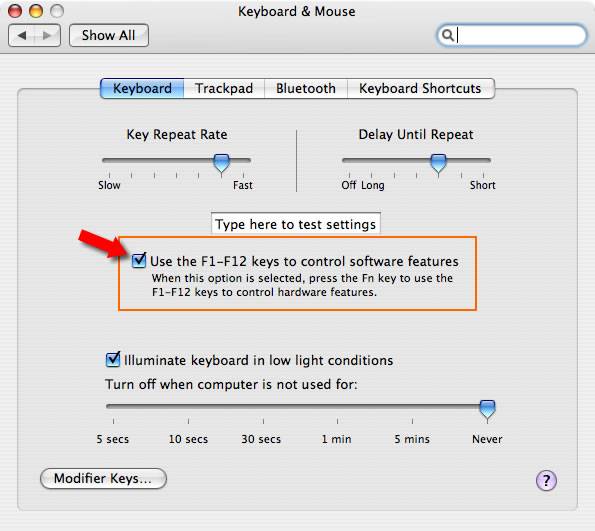The height and width of the screenshot is (531, 595).
Task: Disable F1–F12 software features checkbox
Action: click(x=139, y=260)
